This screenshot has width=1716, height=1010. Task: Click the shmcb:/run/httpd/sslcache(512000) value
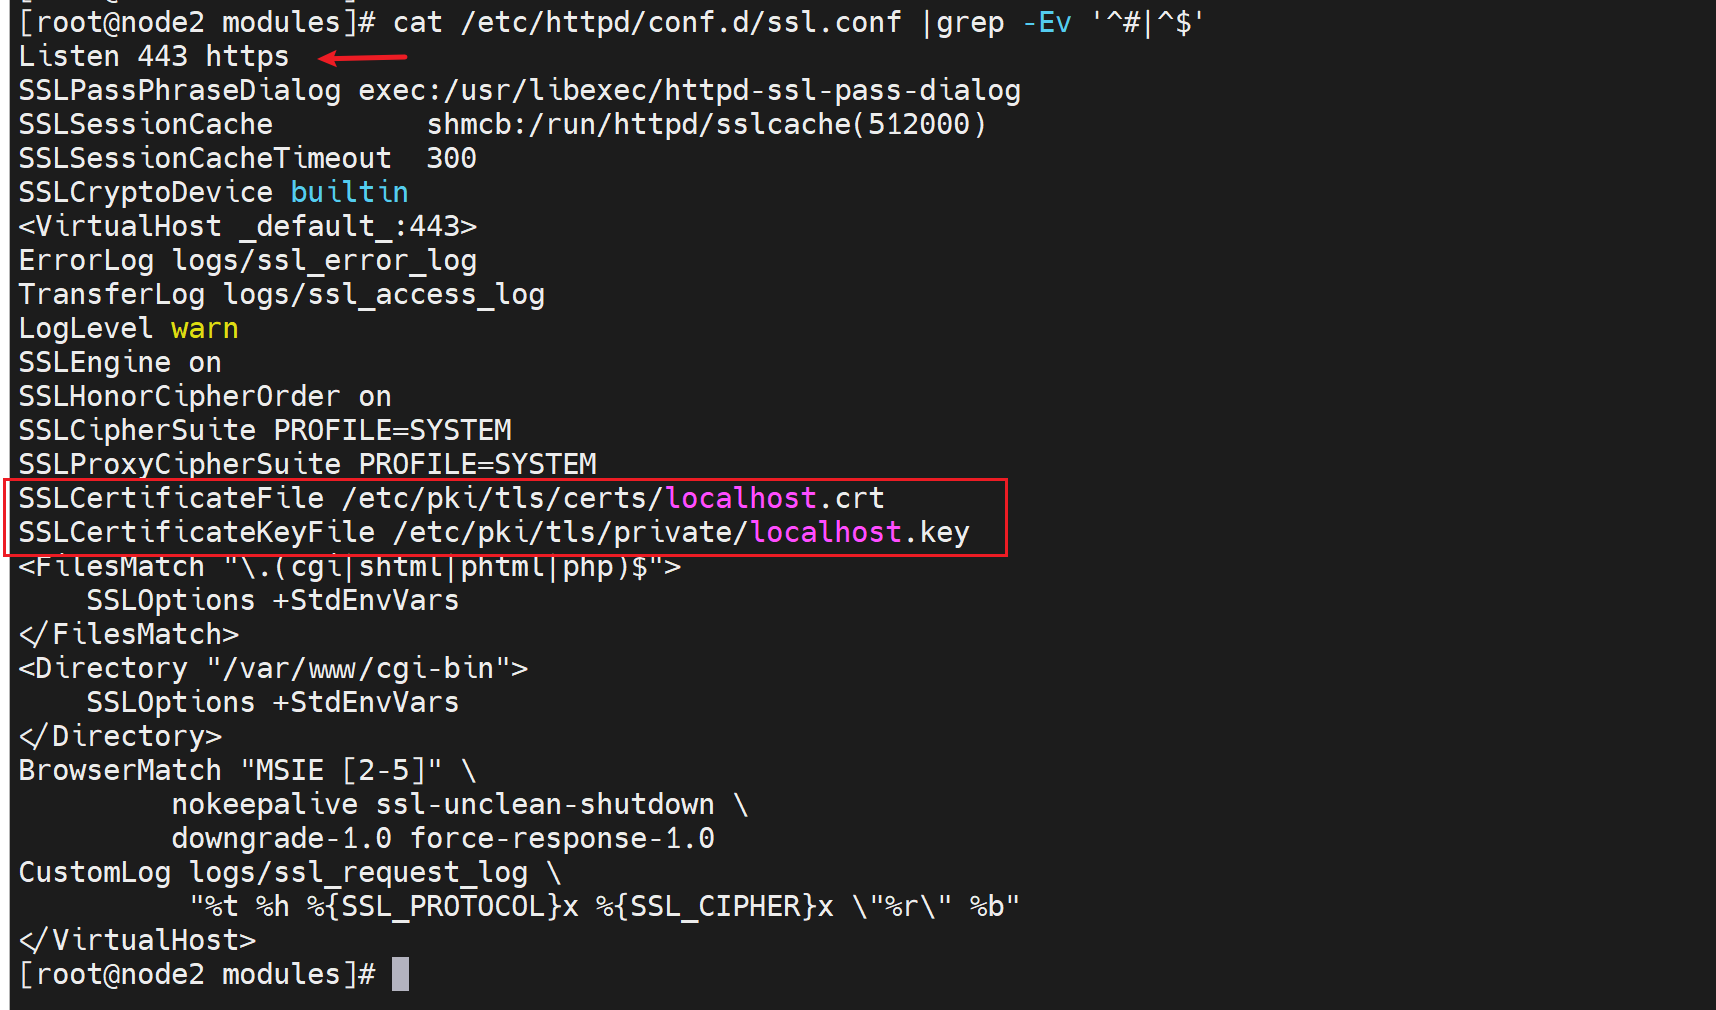point(706,124)
